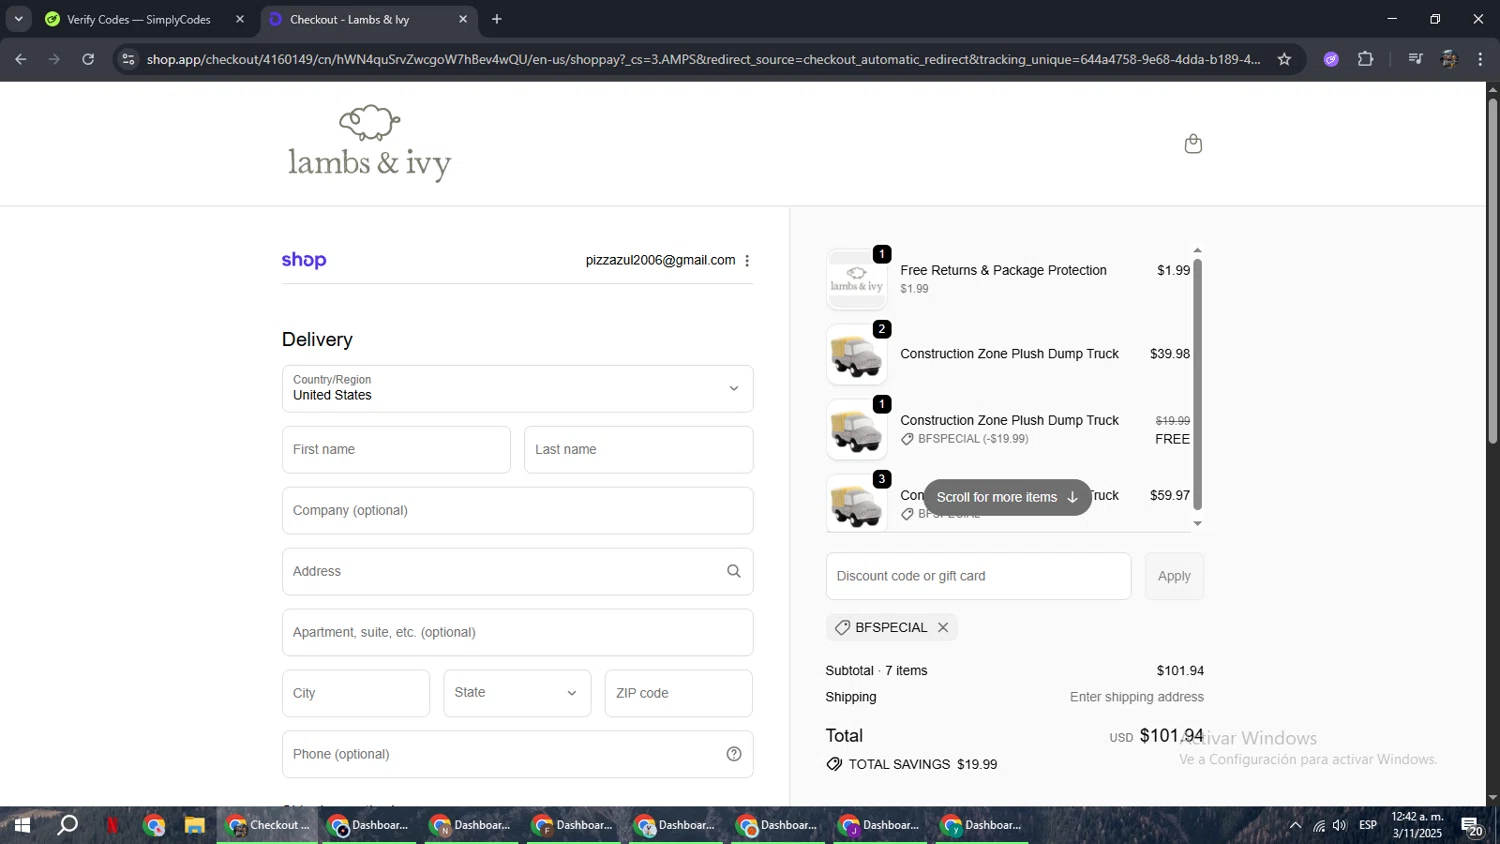Focus the Apartment, suite, etc. field
The width and height of the screenshot is (1500, 844).
[x=517, y=632]
